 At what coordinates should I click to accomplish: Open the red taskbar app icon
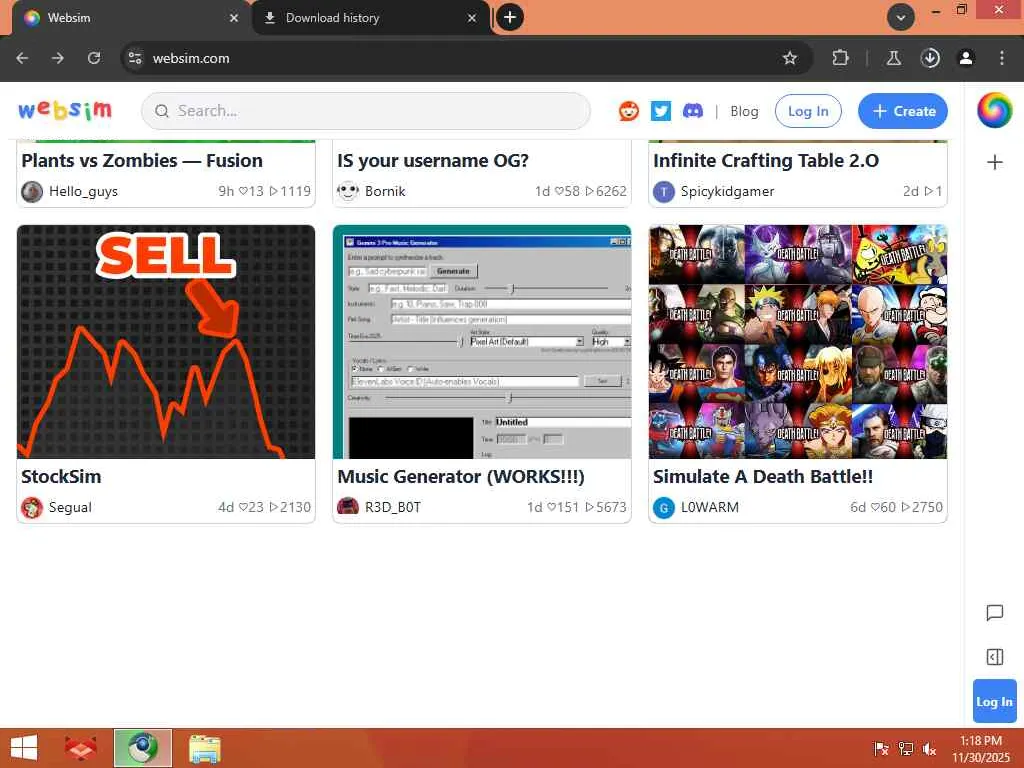coord(80,748)
